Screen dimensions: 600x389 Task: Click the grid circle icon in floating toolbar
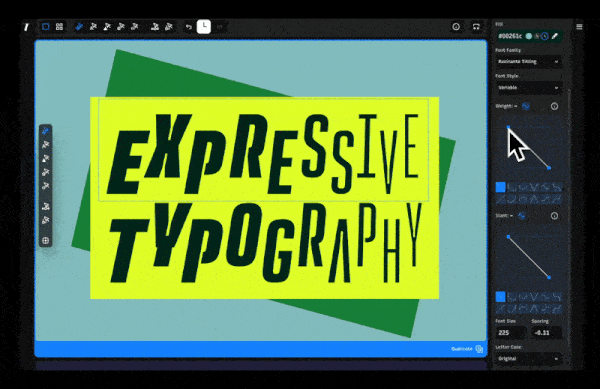pos(46,241)
